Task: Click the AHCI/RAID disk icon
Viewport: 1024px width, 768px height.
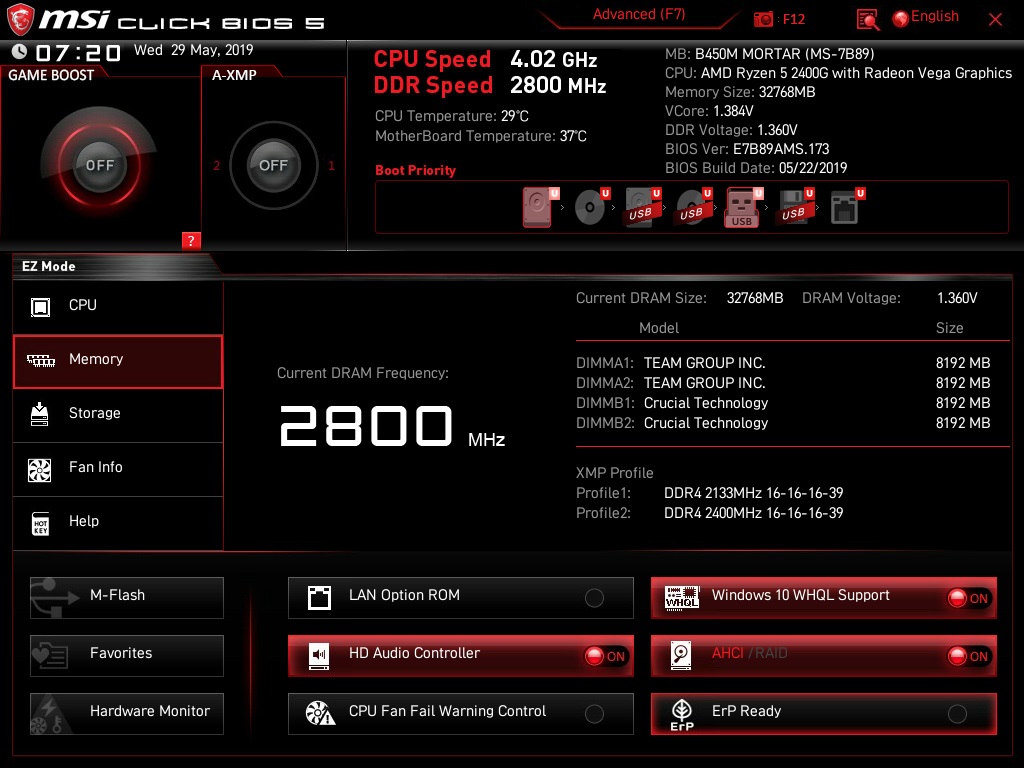Action: 680,655
